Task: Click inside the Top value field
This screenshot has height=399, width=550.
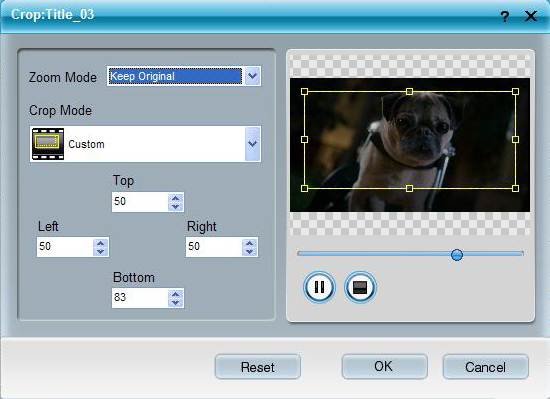Action: click(x=140, y=202)
